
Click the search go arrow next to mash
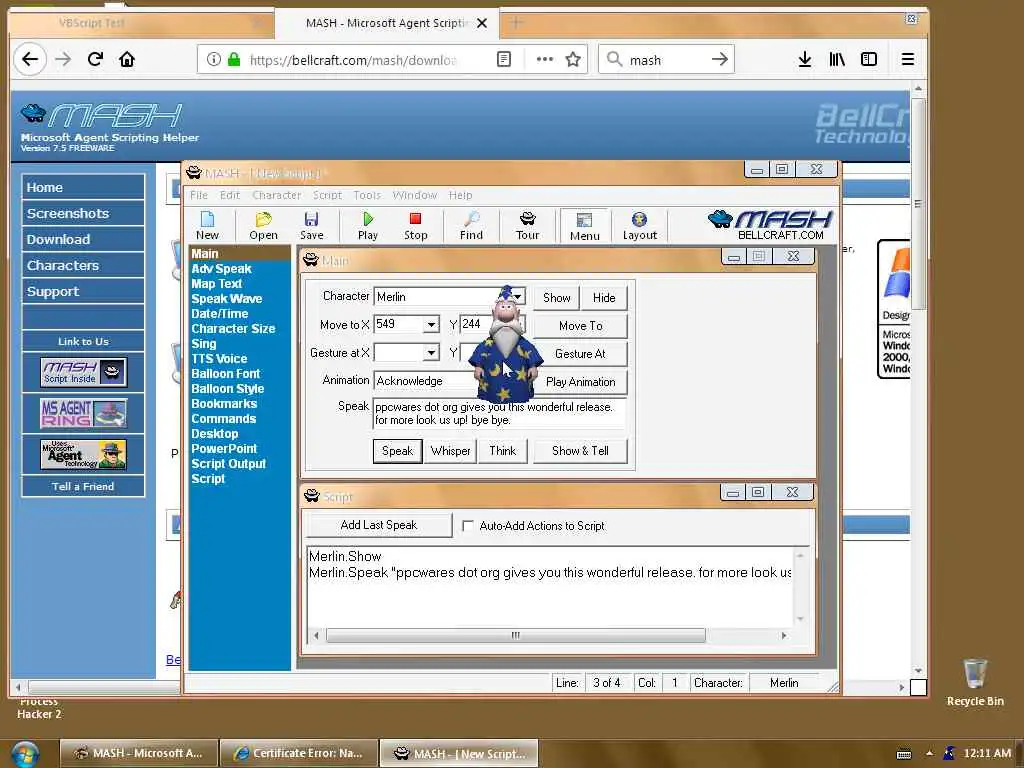tap(719, 59)
